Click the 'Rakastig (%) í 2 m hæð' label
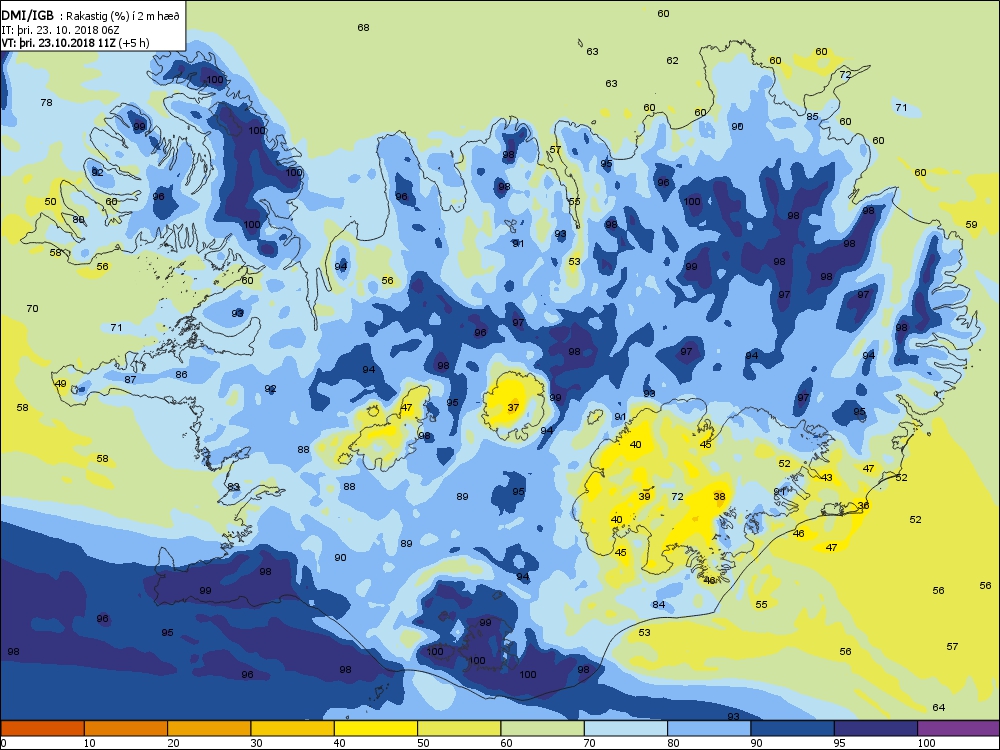 (x=123, y=17)
